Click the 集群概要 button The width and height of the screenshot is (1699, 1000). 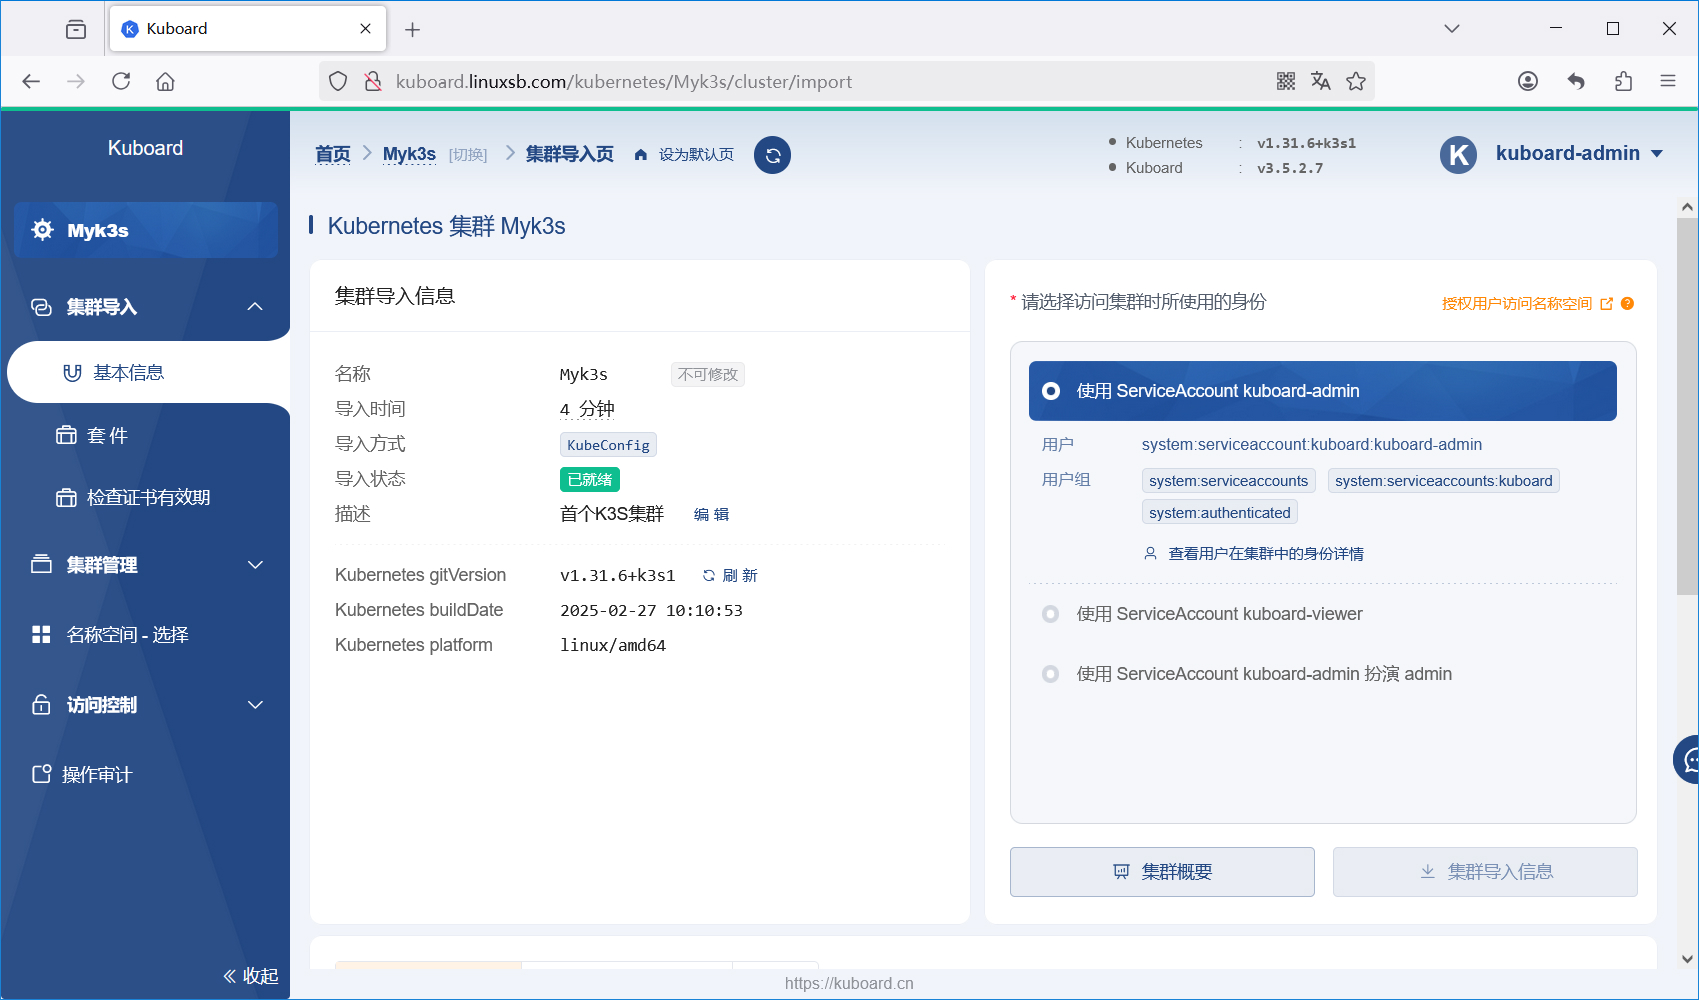coord(1162,872)
